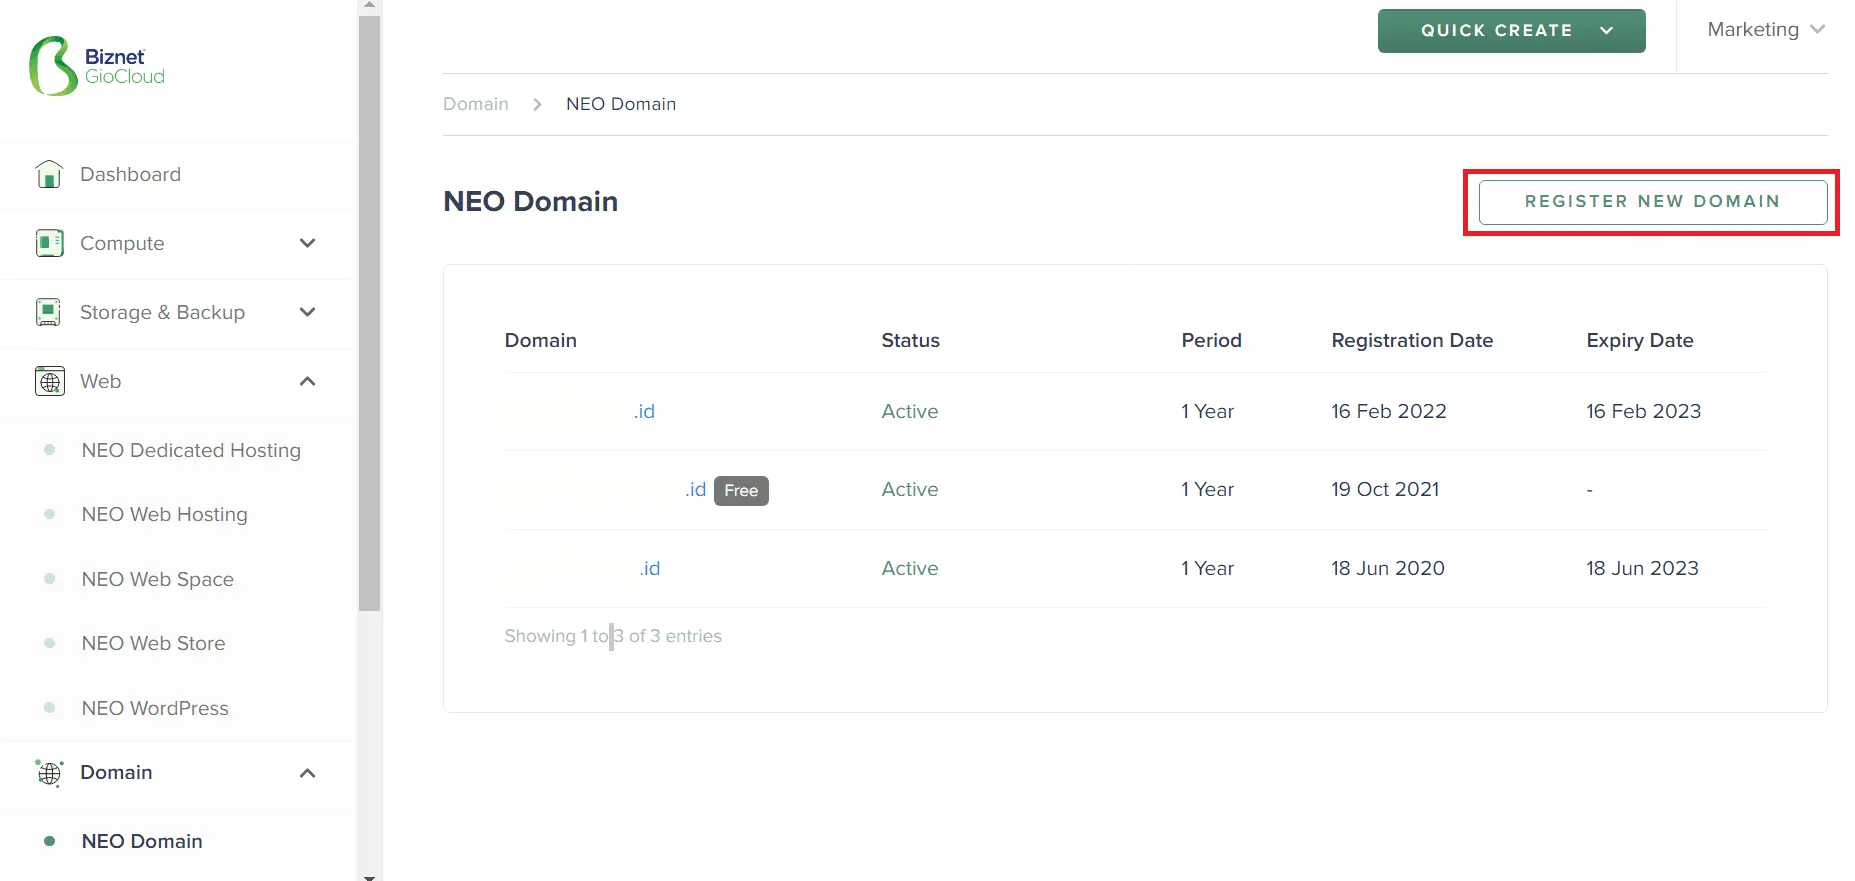
Task: Expand the Compute menu chevron
Action: click(308, 243)
